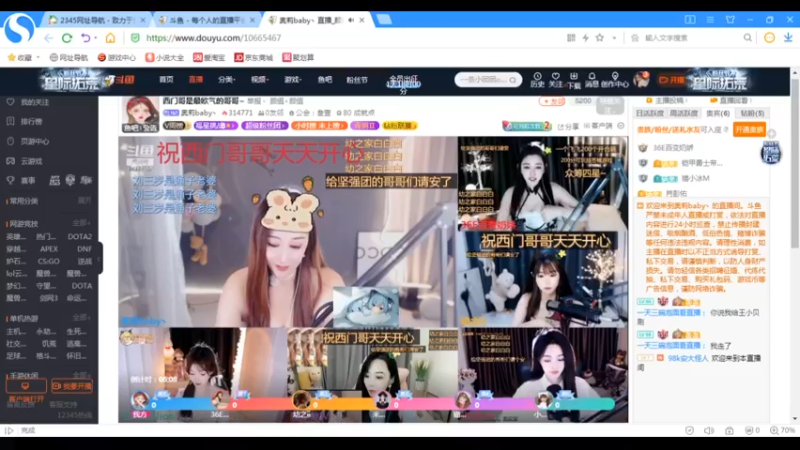Viewport: 800px width, 450px height.
Task: Click the search box magnifier icon in browser
Action: pos(747,38)
